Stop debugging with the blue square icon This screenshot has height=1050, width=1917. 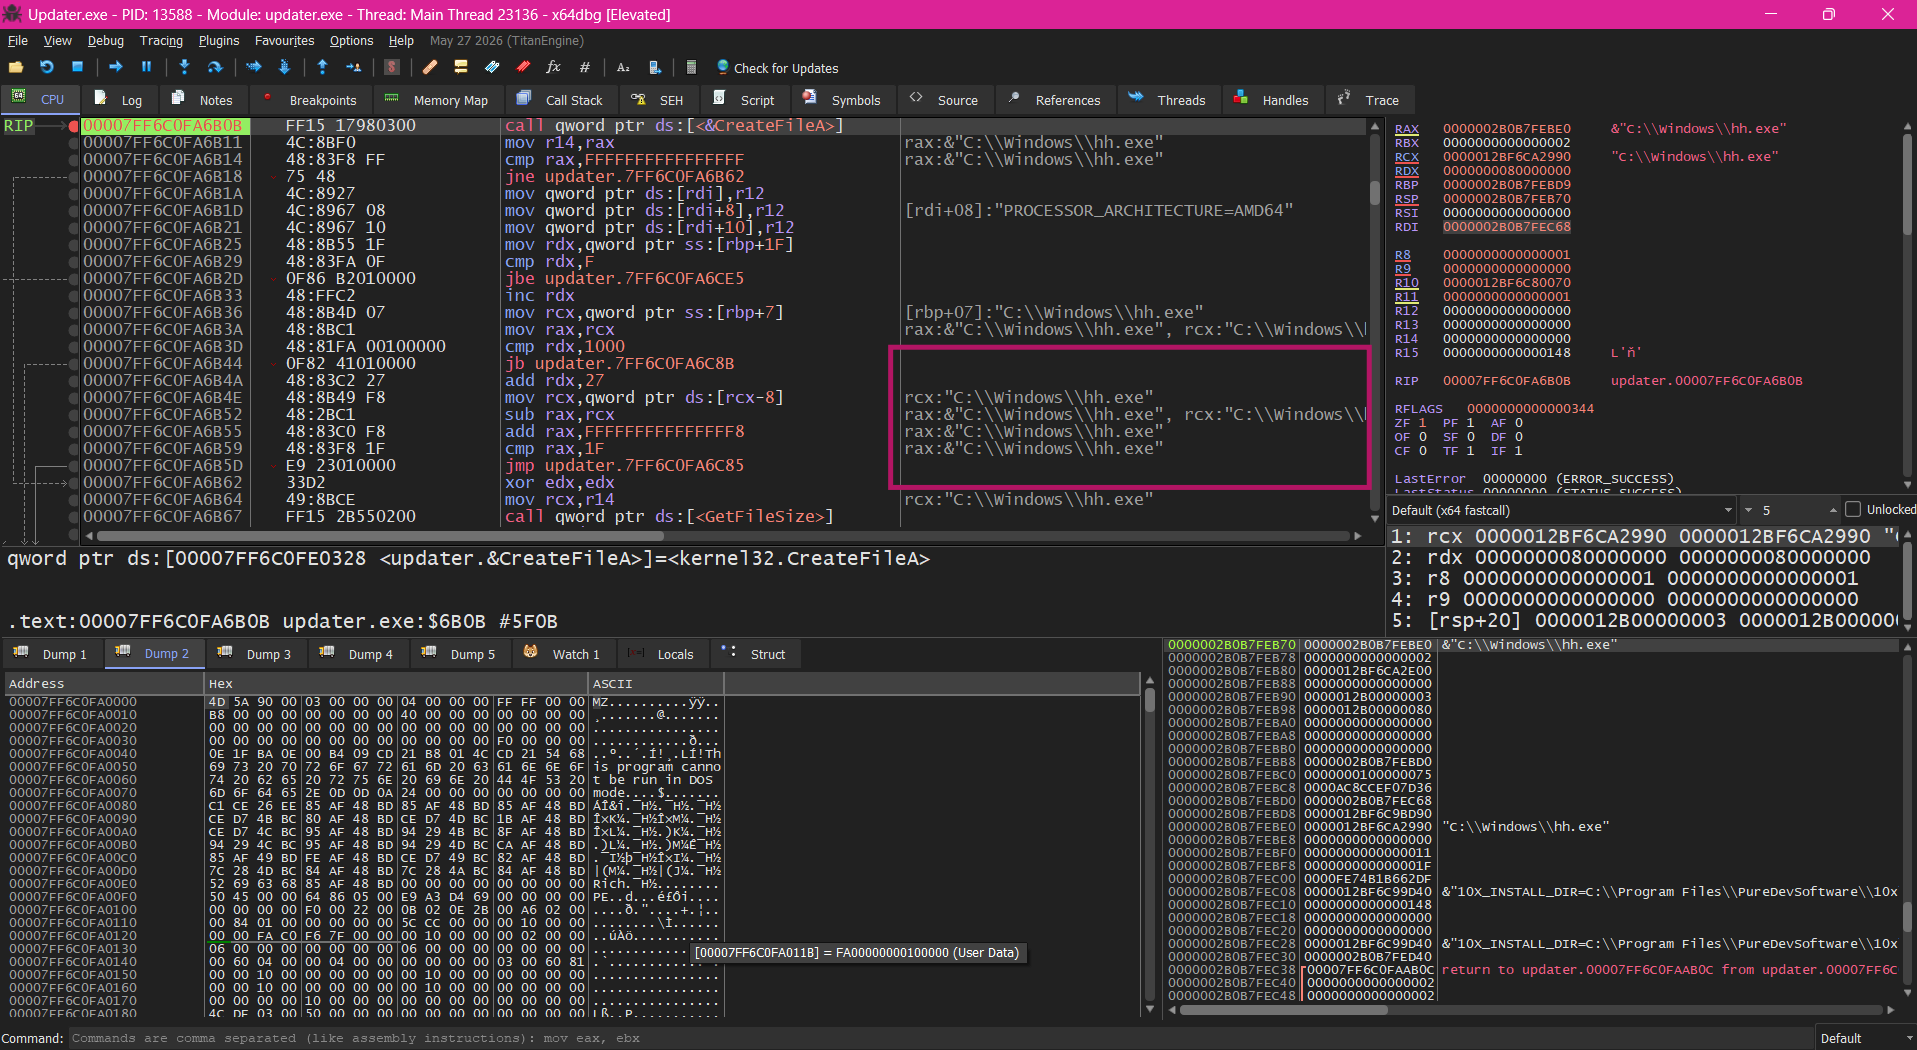77,67
